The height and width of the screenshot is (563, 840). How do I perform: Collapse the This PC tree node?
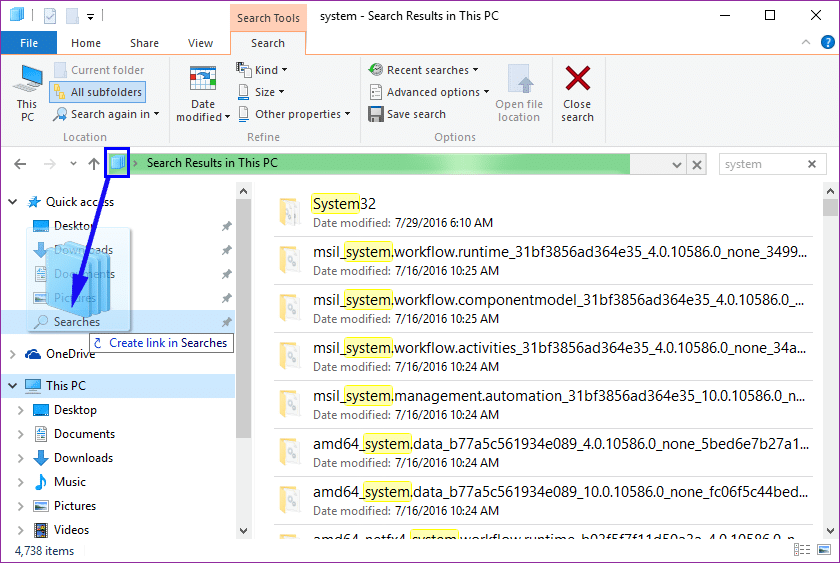13,386
